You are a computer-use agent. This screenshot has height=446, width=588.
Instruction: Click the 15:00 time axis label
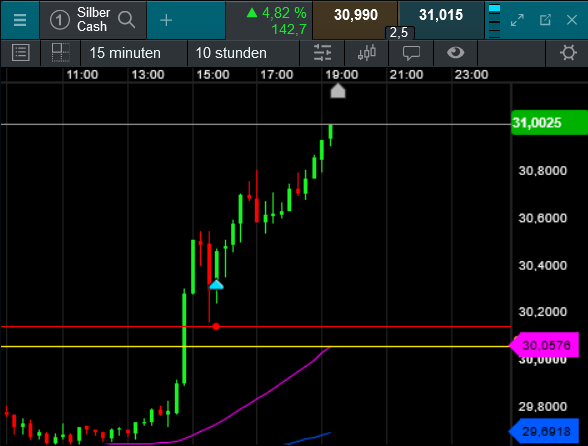[213, 75]
